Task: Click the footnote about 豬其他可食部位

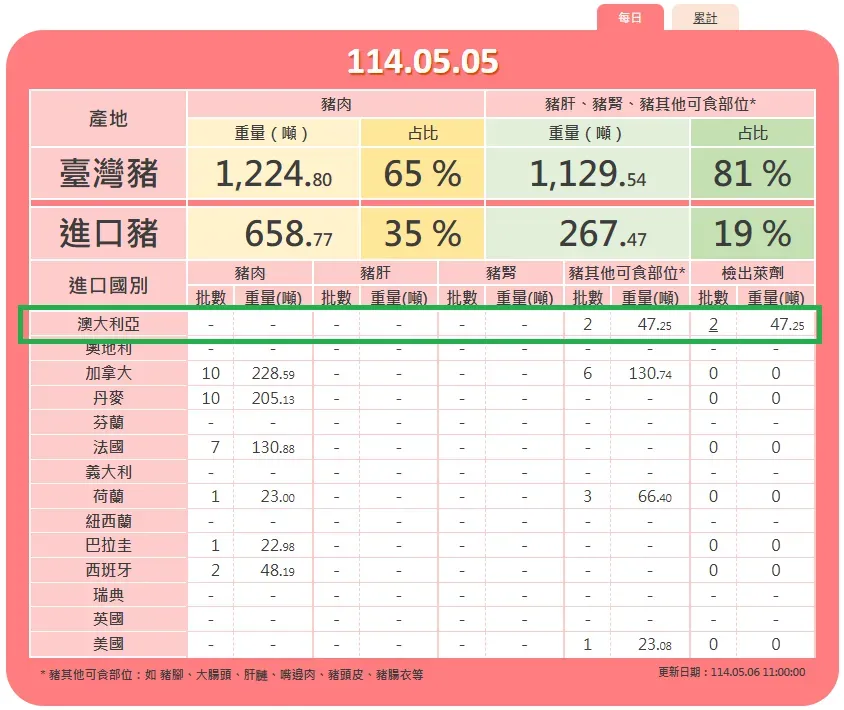Action: click(232, 674)
